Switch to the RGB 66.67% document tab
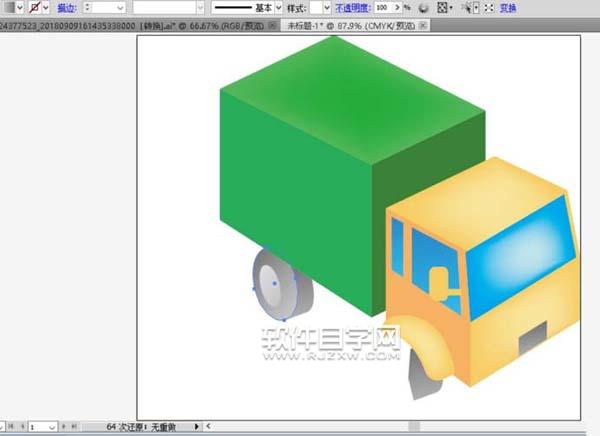600x436 pixels. pyautogui.click(x=132, y=26)
